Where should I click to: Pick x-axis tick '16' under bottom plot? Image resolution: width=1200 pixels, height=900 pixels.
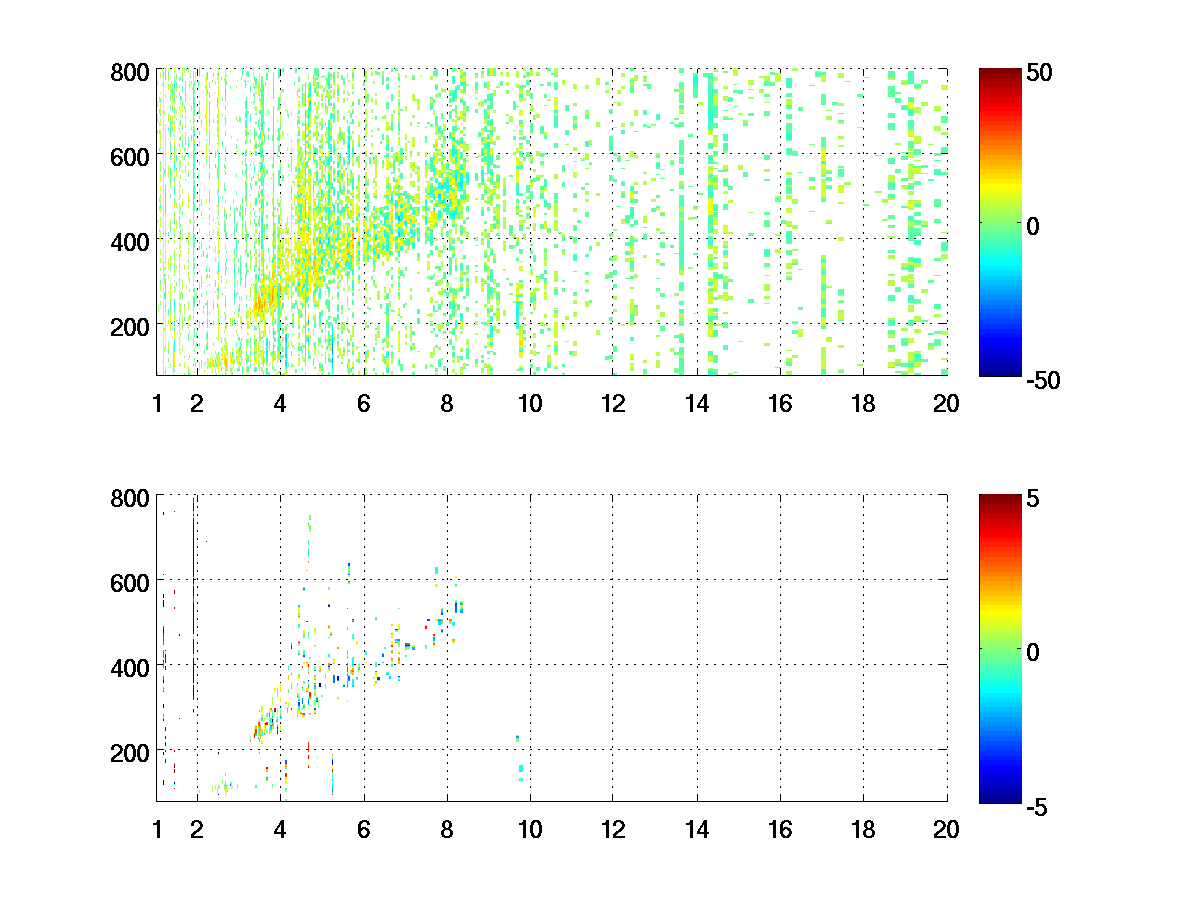tap(780, 829)
